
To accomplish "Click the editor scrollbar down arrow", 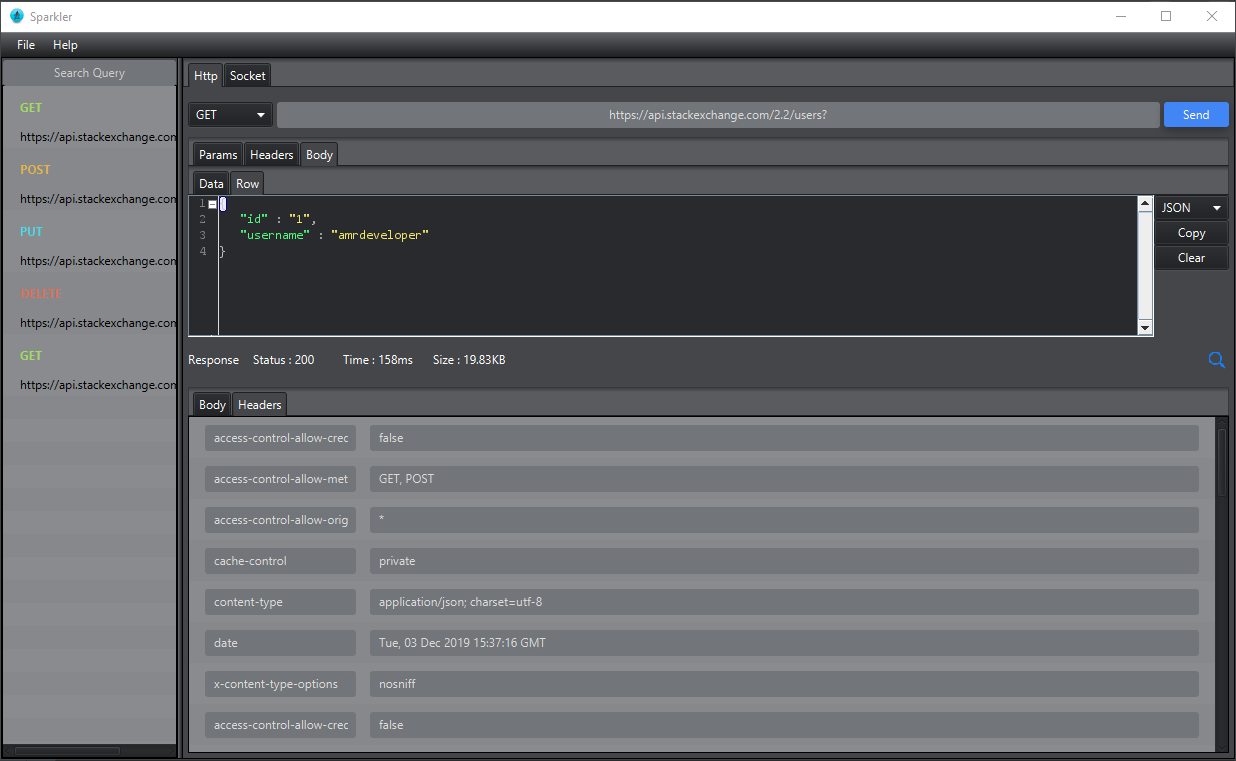I will [1145, 328].
